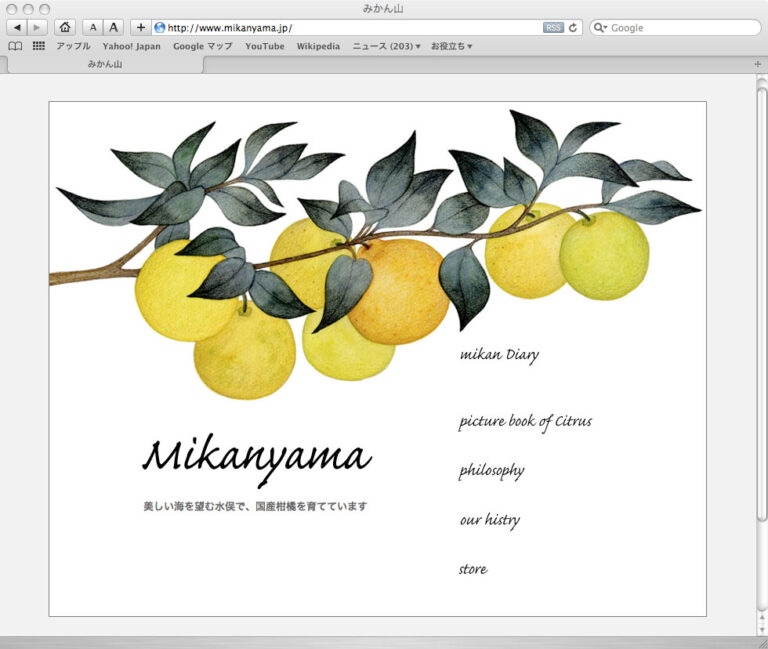The height and width of the screenshot is (649, 768).
Task: Close the window with the red button
Action: pos(12,9)
